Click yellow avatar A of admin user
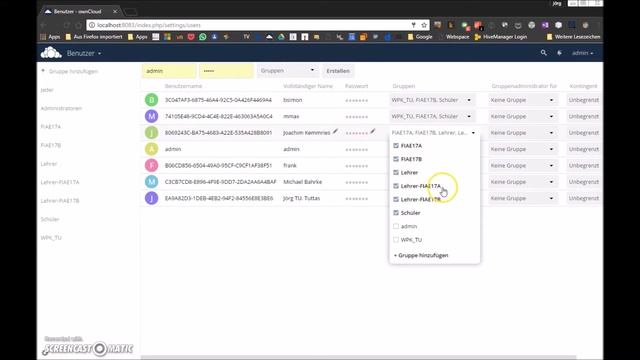Screen dimensions: 640x360 pos(151,149)
